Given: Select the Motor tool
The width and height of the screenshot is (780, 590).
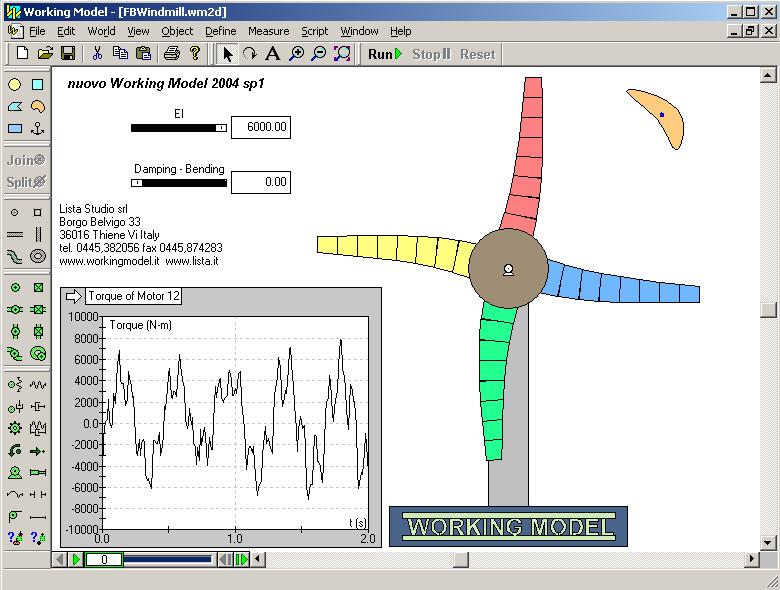Looking at the screenshot, I should click(15, 473).
